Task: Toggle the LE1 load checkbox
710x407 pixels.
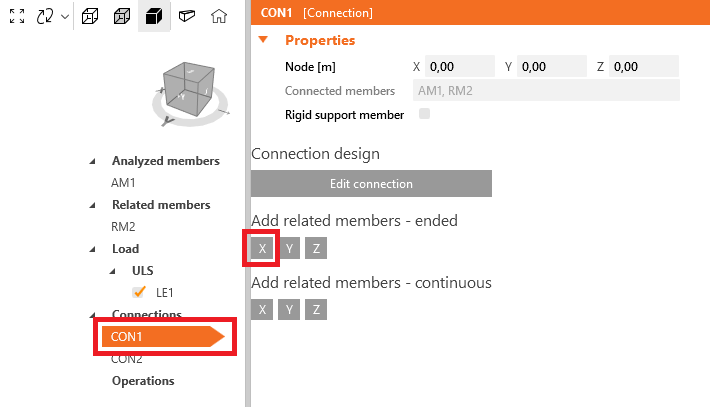Action: (140, 292)
